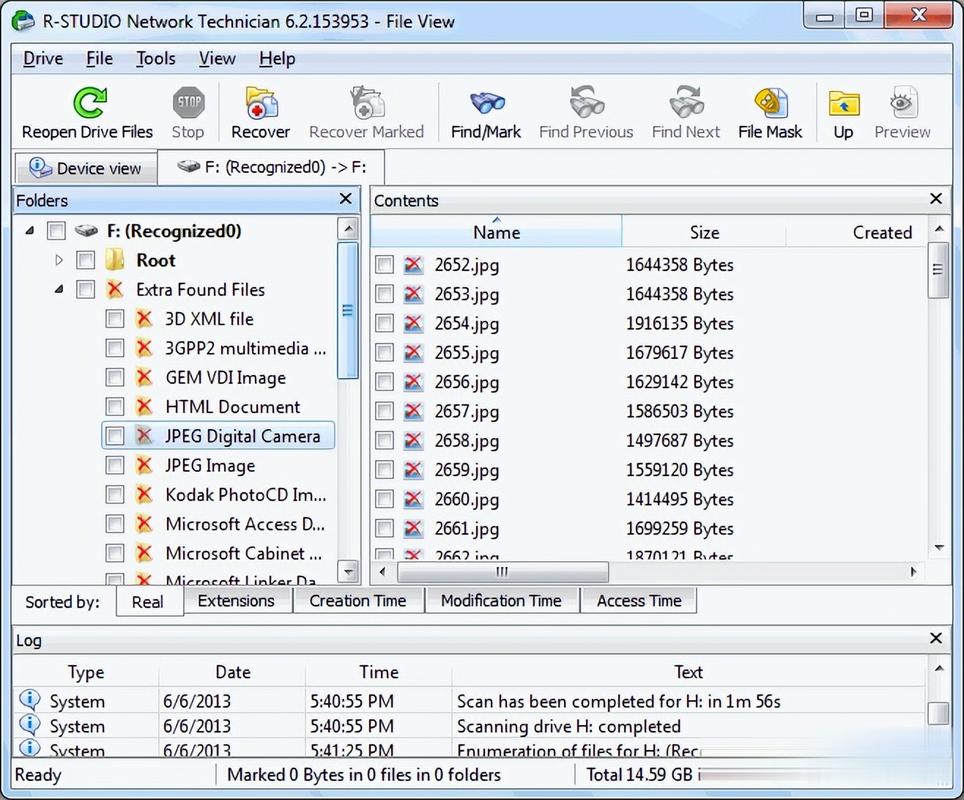Screen dimensions: 964x800
Task: Click the file icon of 2652.jpg
Action: [413, 265]
